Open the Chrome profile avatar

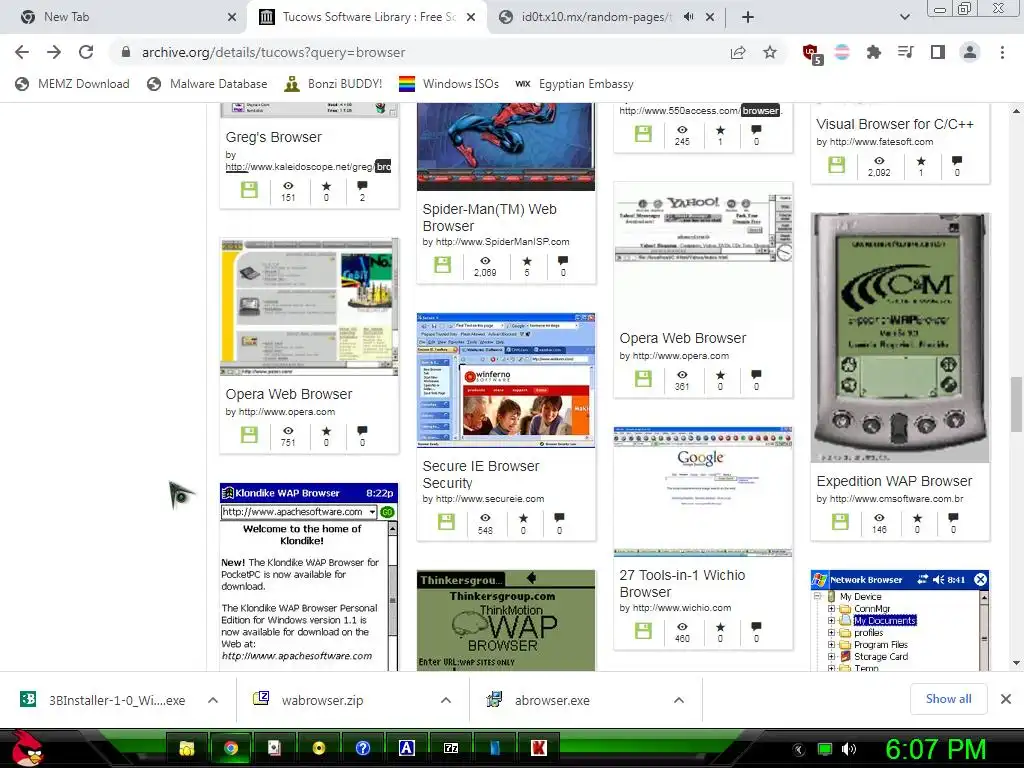[x=970, y=52]
